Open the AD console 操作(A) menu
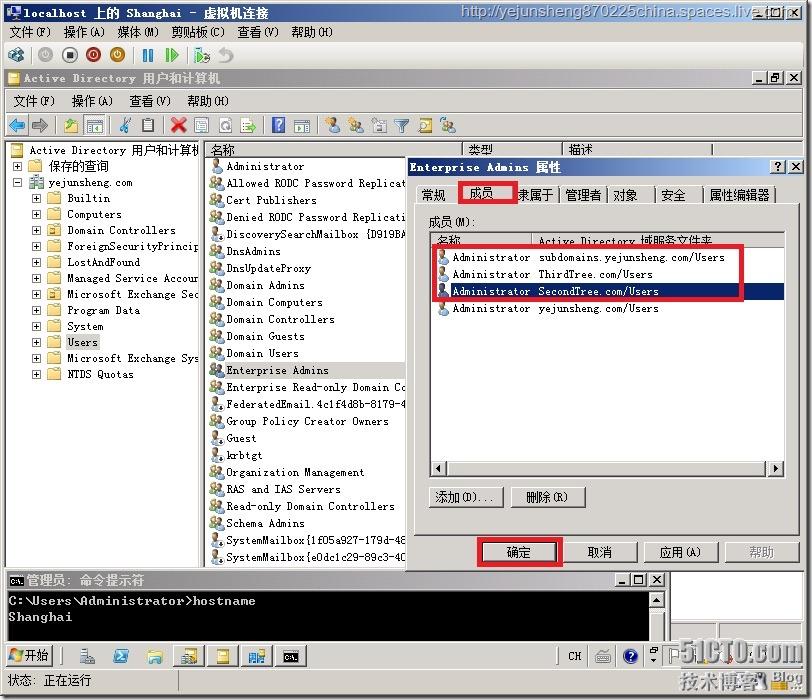 coord(92,101)
